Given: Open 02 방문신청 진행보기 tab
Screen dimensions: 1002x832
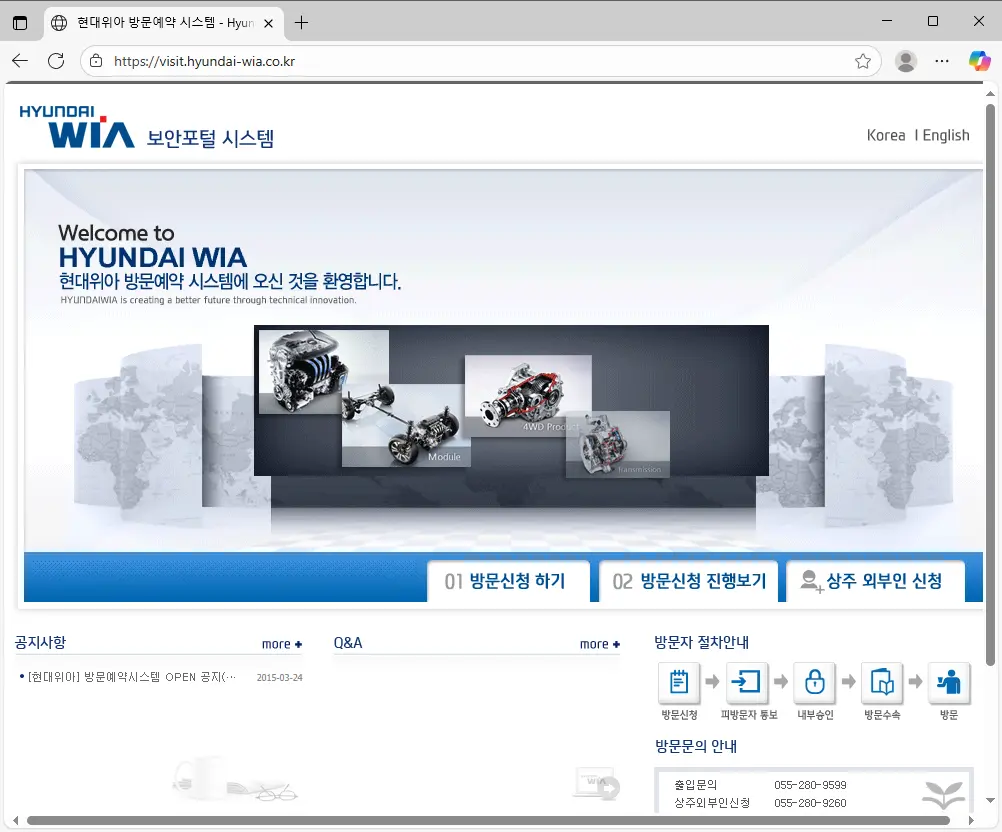Looking at the screenshot, I should pos(689,581).
